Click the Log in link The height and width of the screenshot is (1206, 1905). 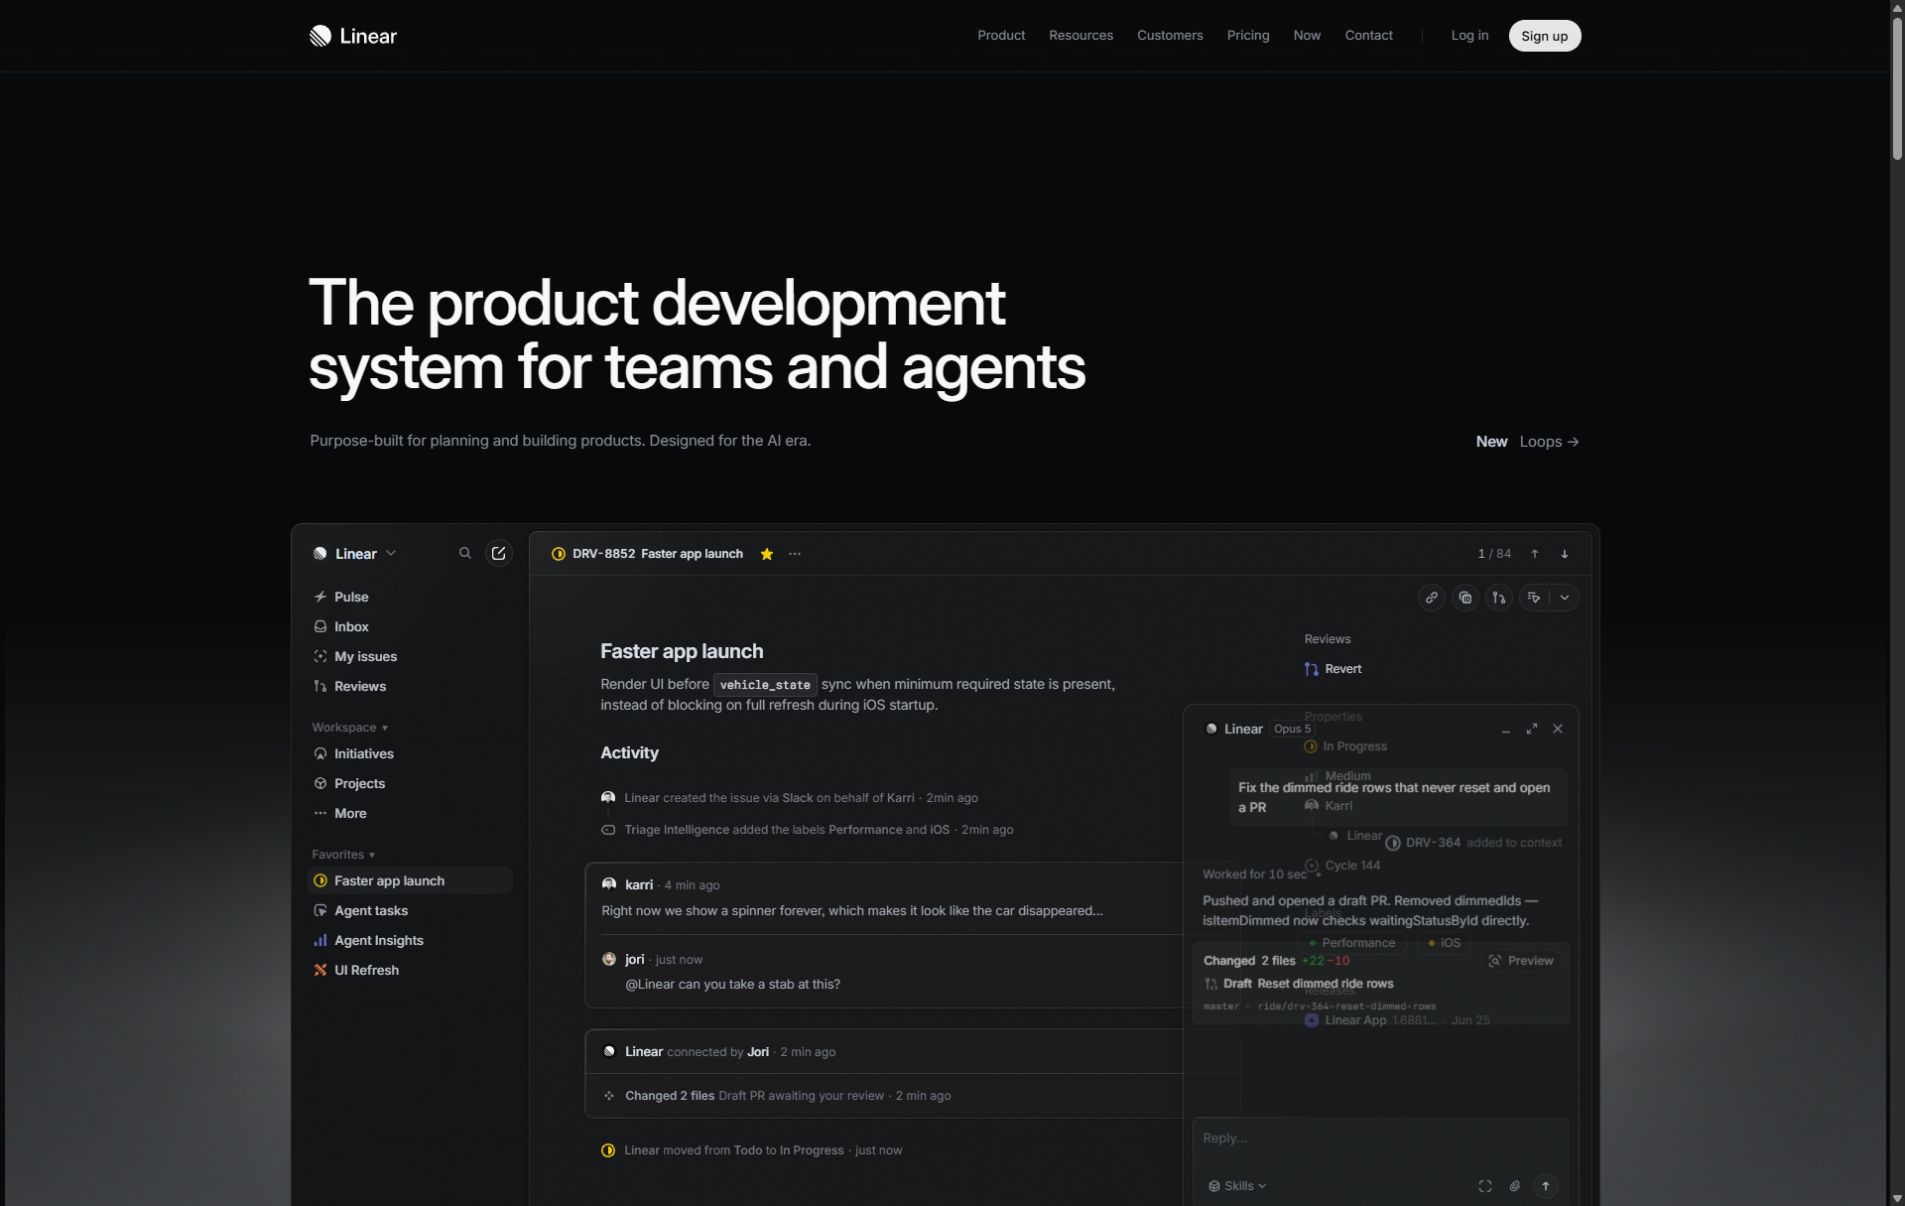click(1470, 36)
